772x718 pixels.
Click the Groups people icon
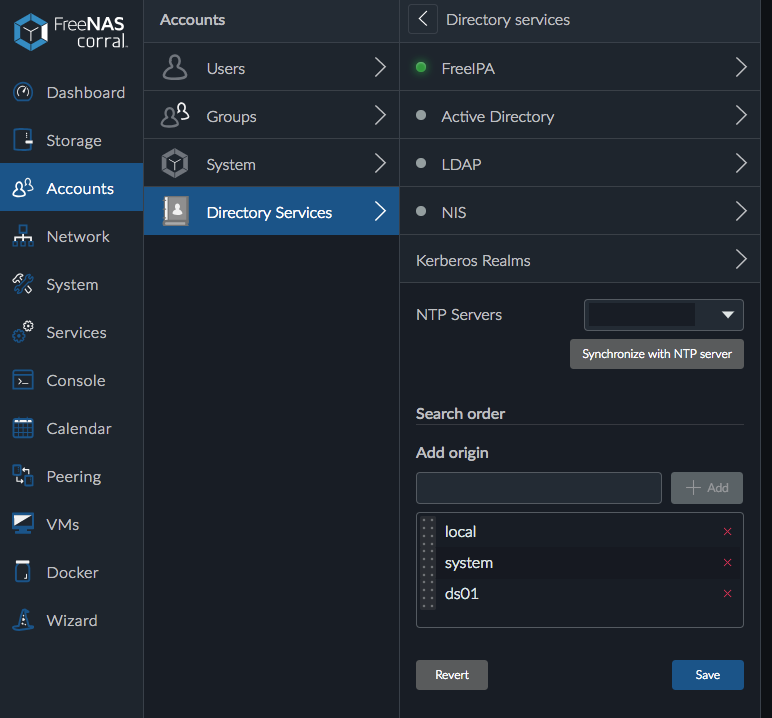[x=175, y=115]
